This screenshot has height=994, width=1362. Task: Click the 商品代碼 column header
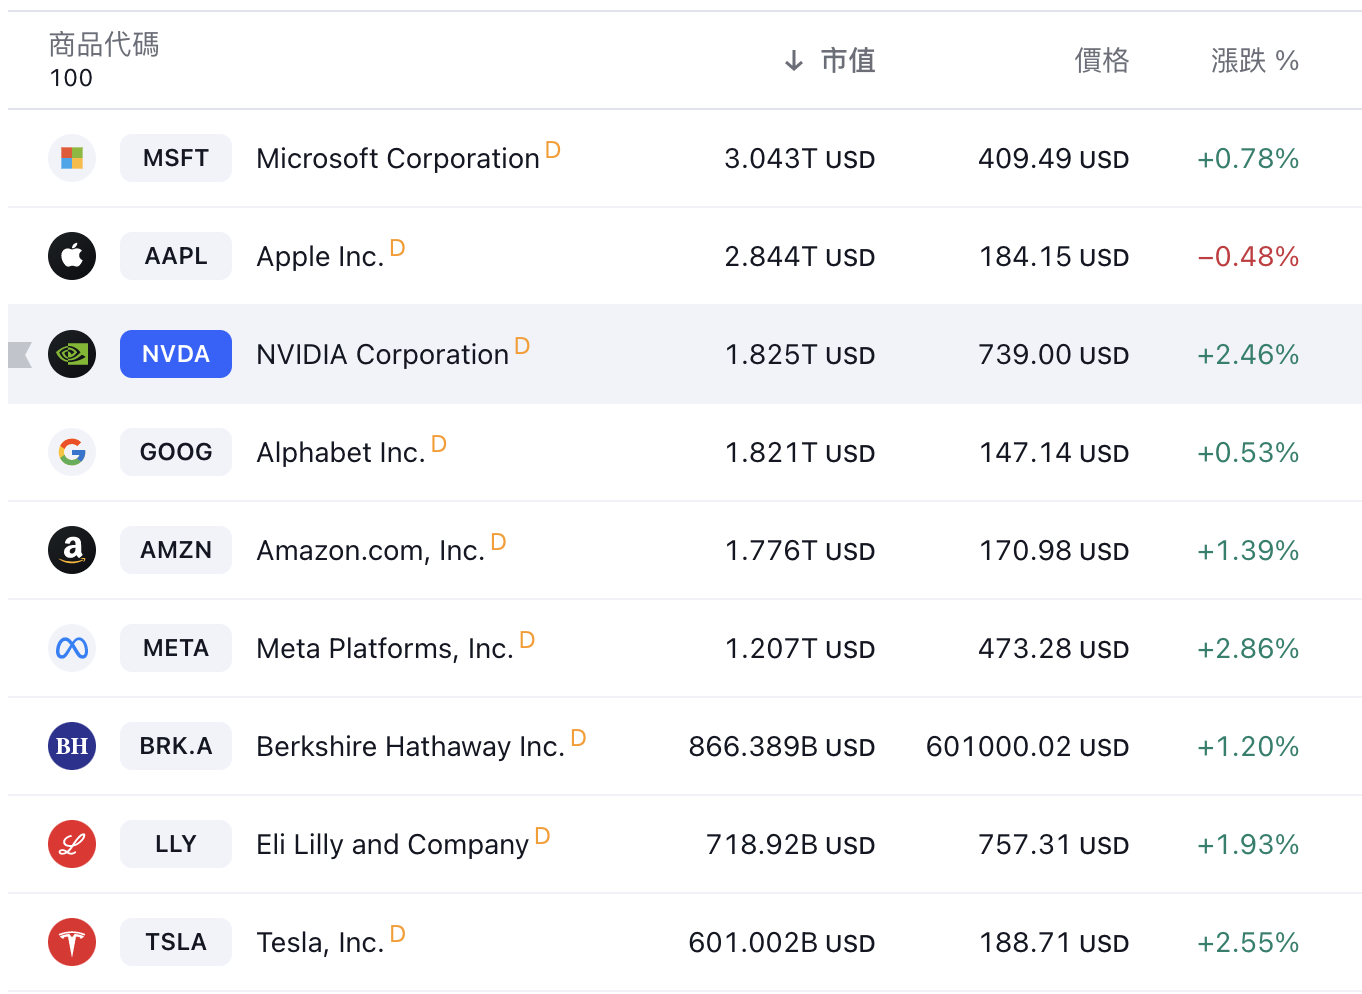pos(104,45)
